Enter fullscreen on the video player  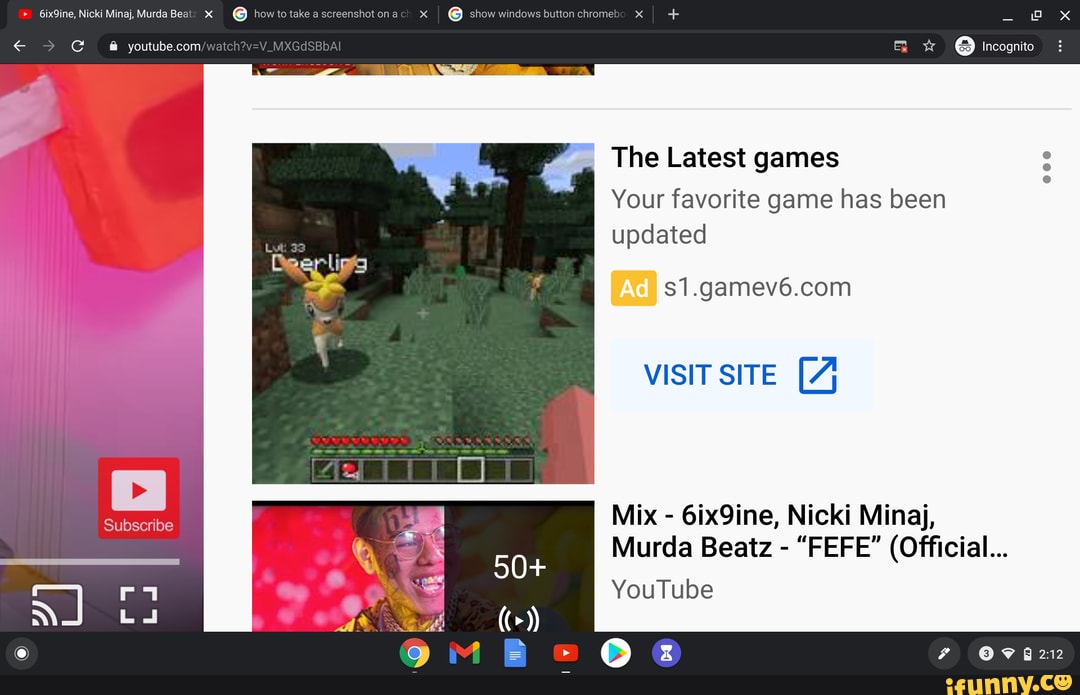pos(138,605)
